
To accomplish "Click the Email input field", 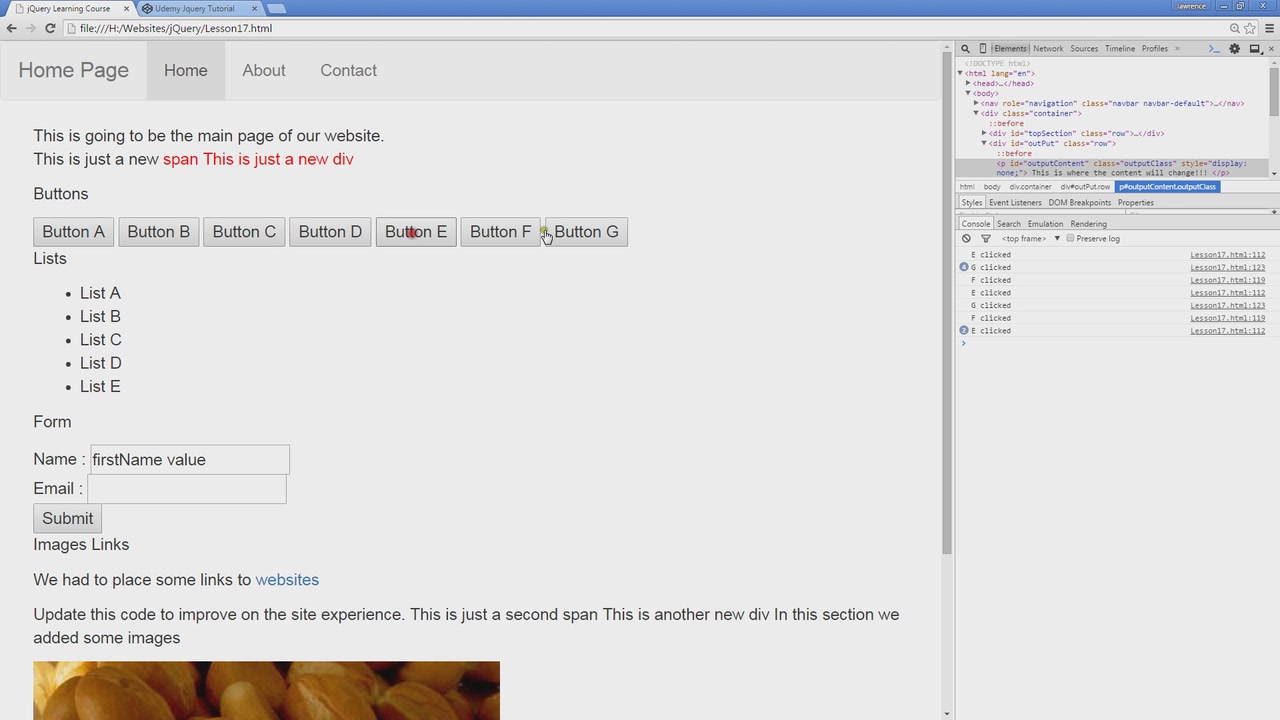I will coord(187,489).
